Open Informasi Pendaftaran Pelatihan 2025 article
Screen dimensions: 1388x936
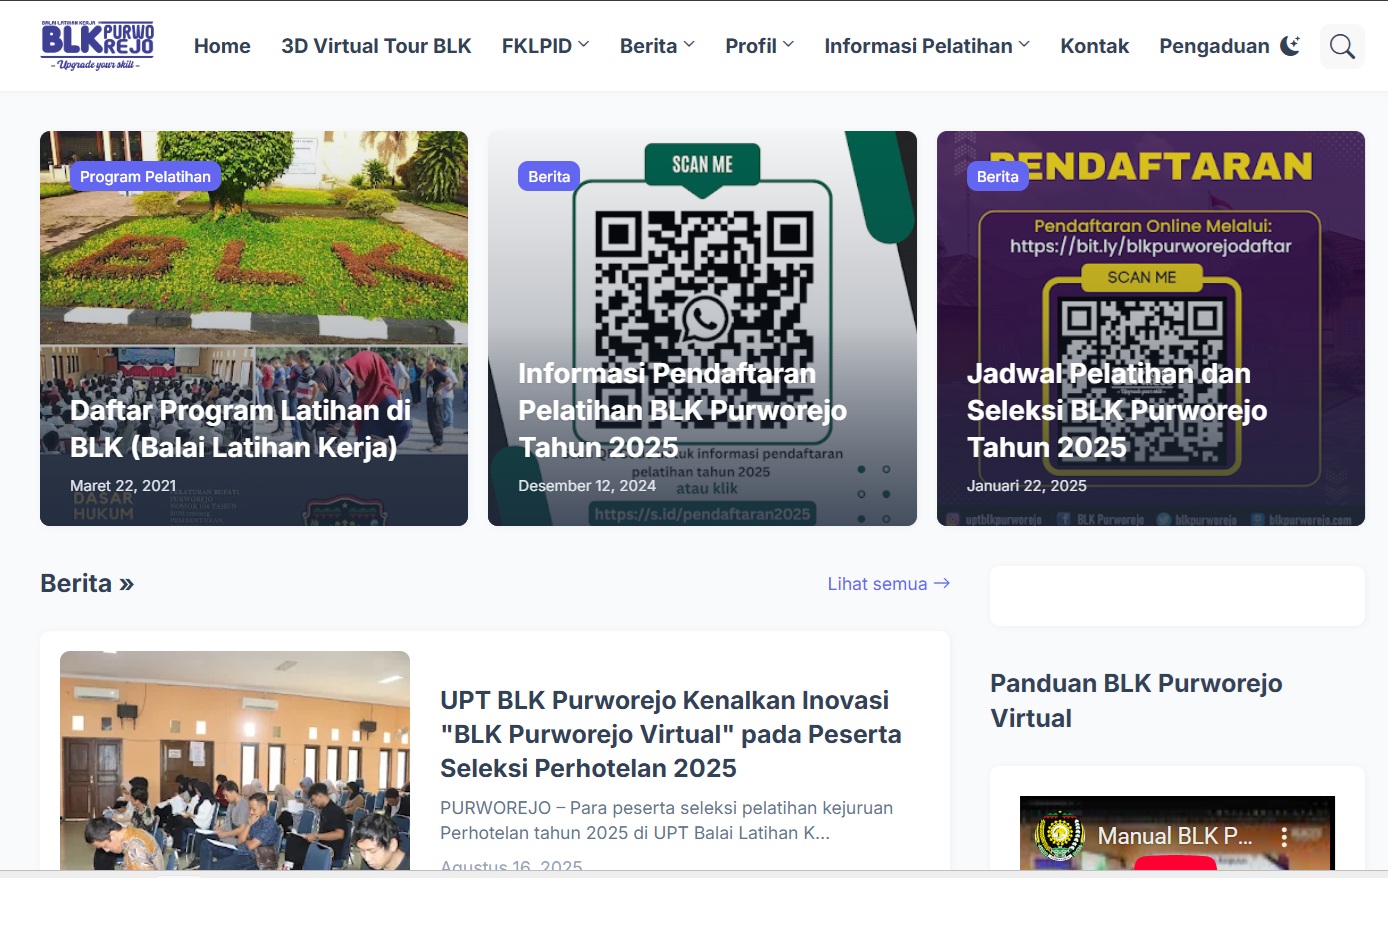[x=682, y=411]
